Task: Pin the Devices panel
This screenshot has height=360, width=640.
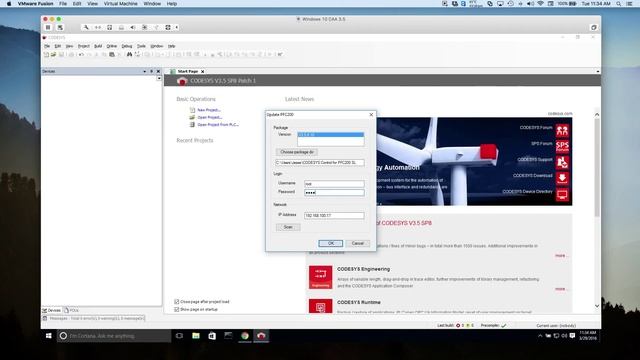Action: pos(151,71)
